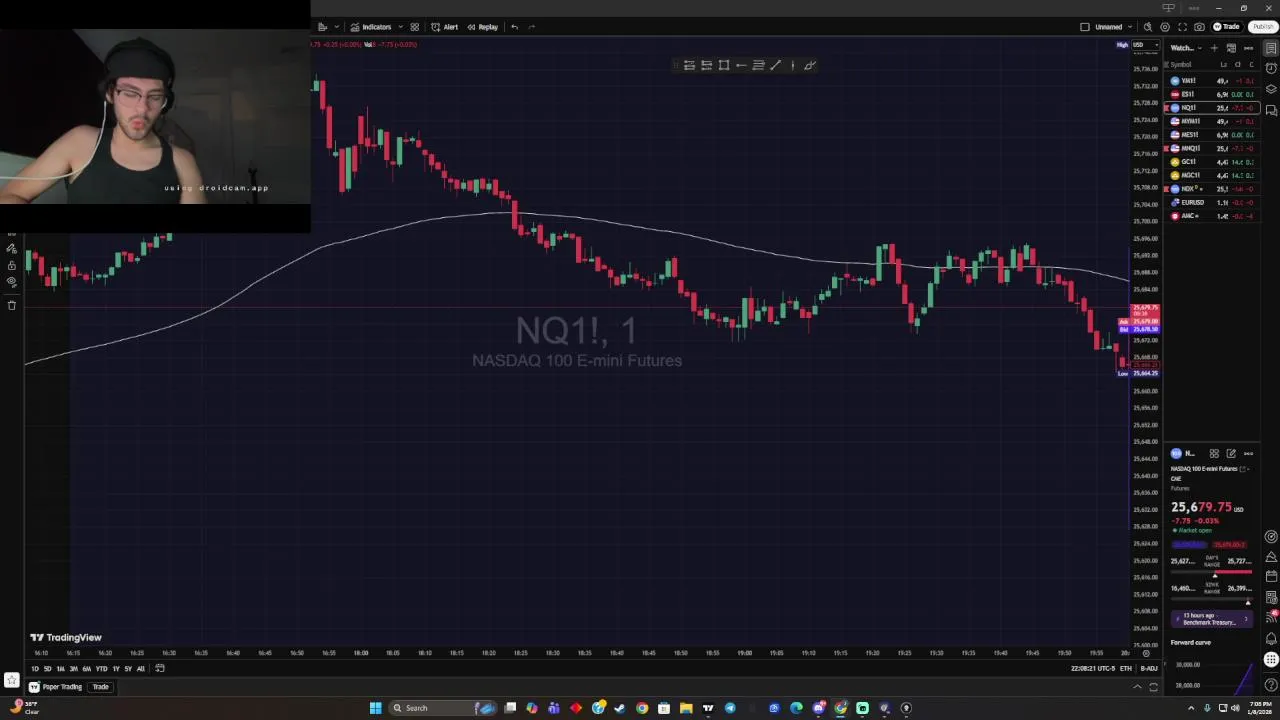
Task: Open the chart type candles icon
Action: (322, 27)
